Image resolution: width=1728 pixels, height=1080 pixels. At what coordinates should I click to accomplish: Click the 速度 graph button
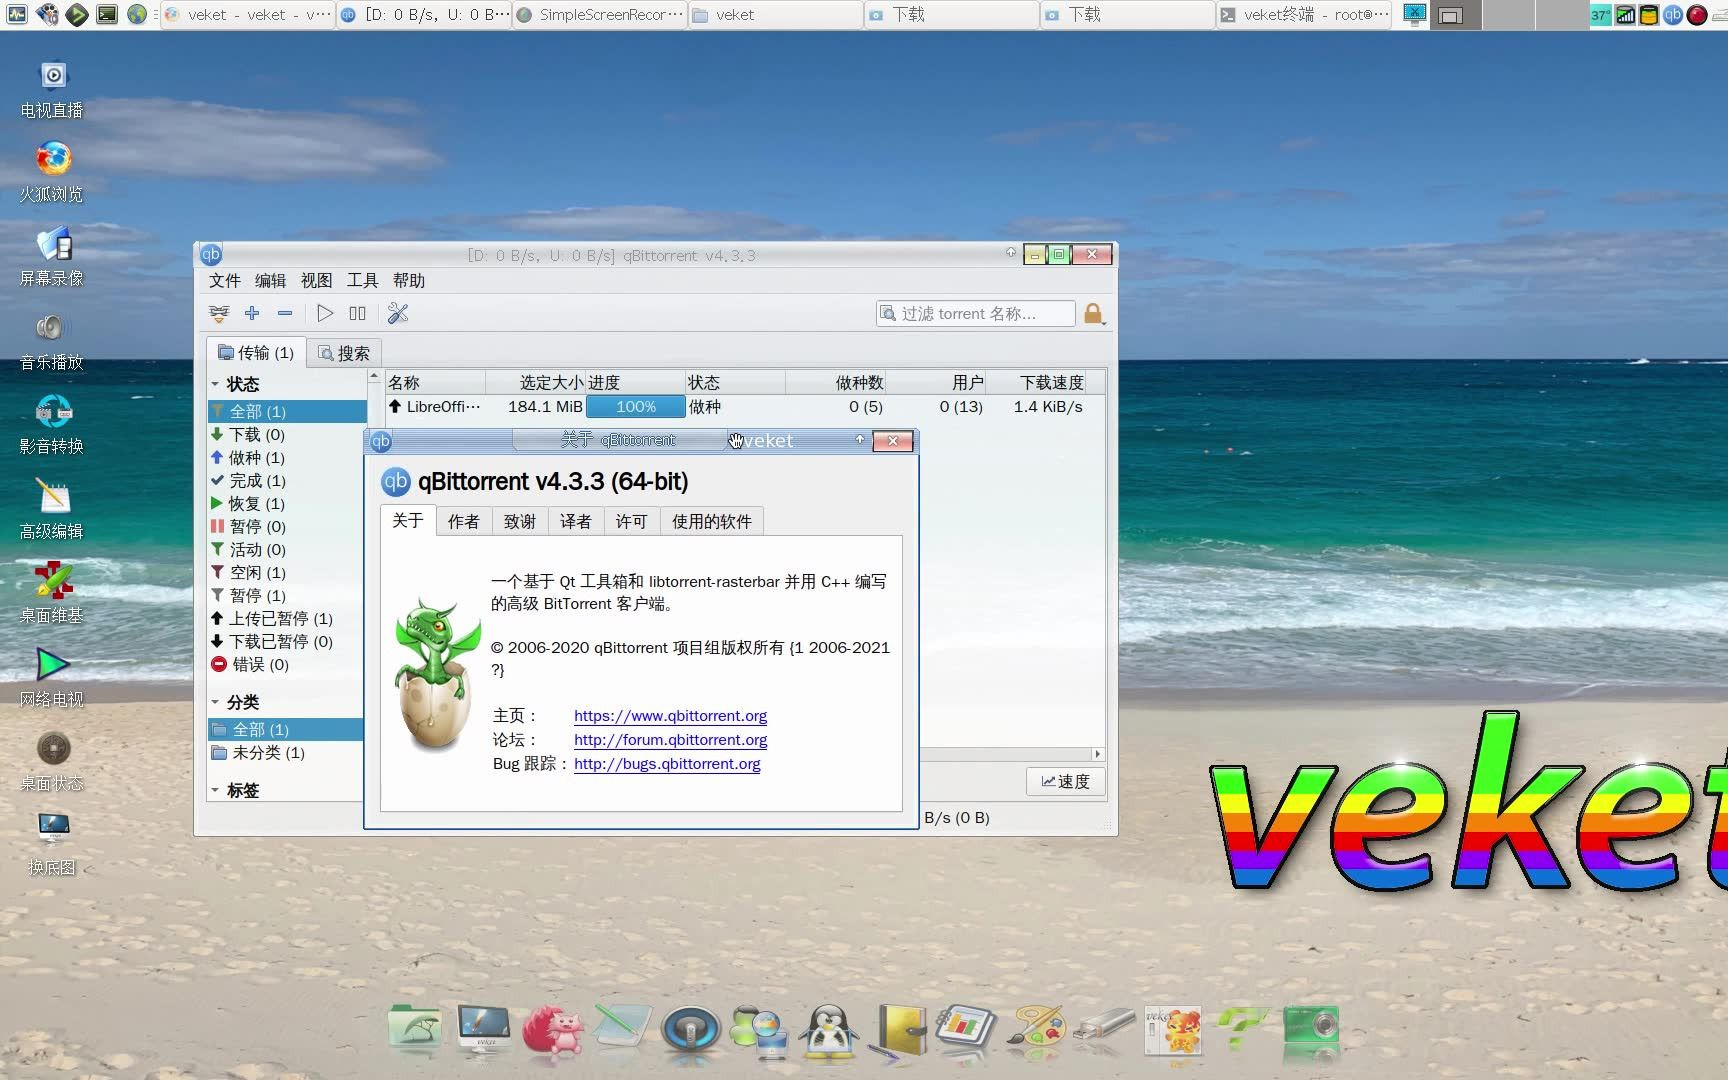[x=1066, y=782]
